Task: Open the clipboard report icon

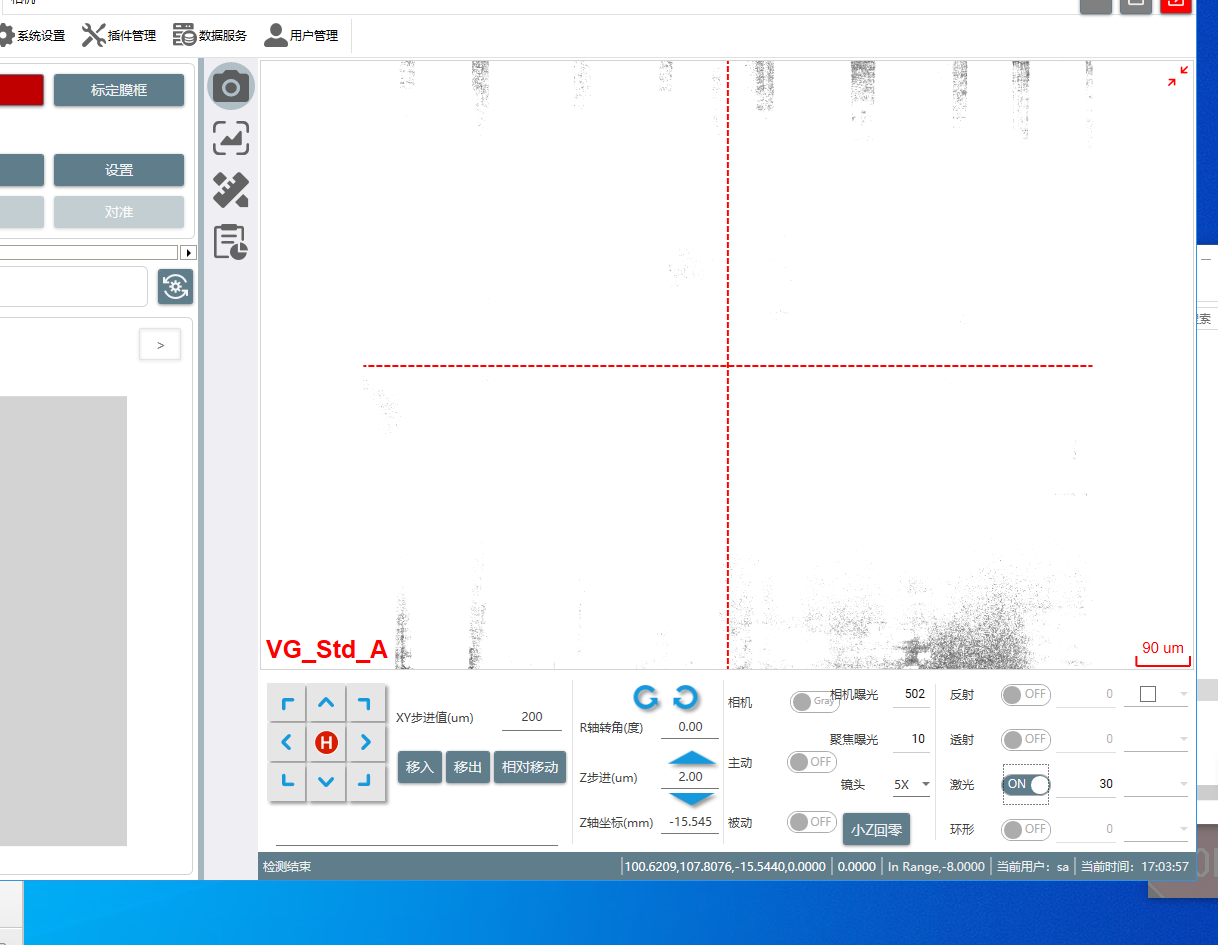Action: coord(231,242)
